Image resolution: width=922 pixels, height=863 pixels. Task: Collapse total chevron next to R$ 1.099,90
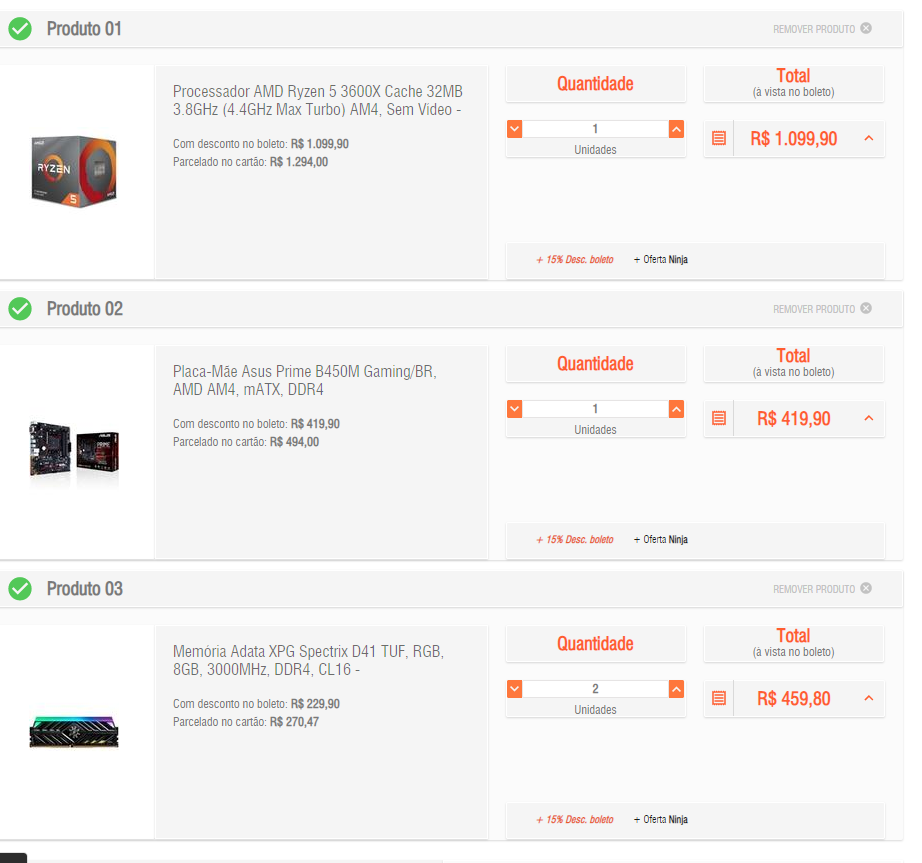tap(868, 138)
